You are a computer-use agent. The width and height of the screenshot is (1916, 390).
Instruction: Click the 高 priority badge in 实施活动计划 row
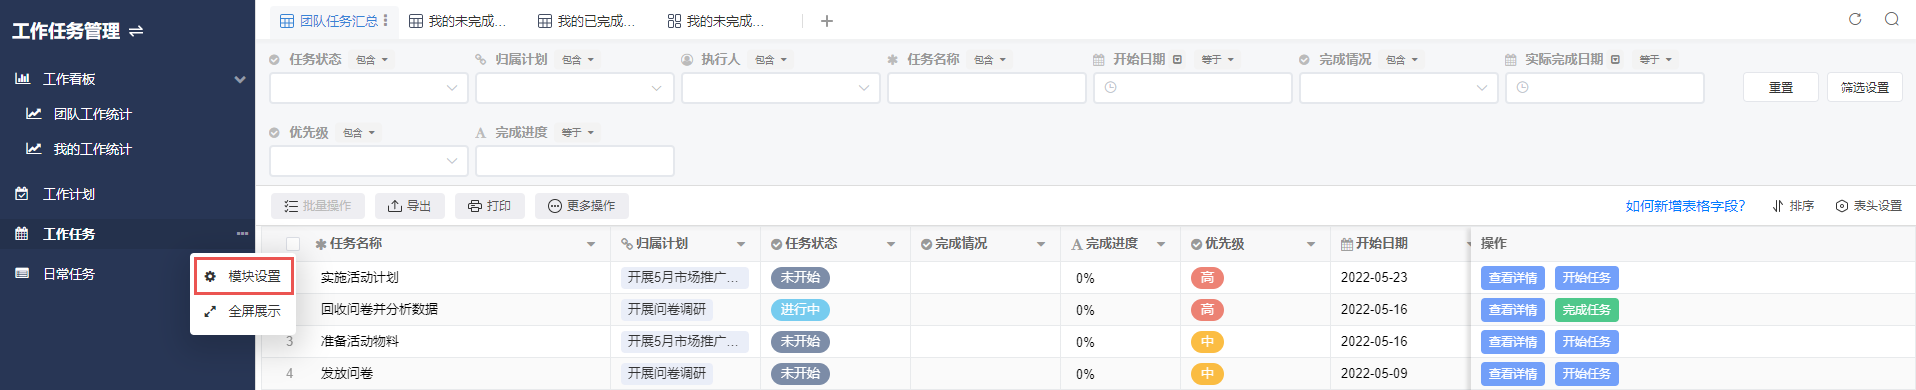pos(1207,278)
